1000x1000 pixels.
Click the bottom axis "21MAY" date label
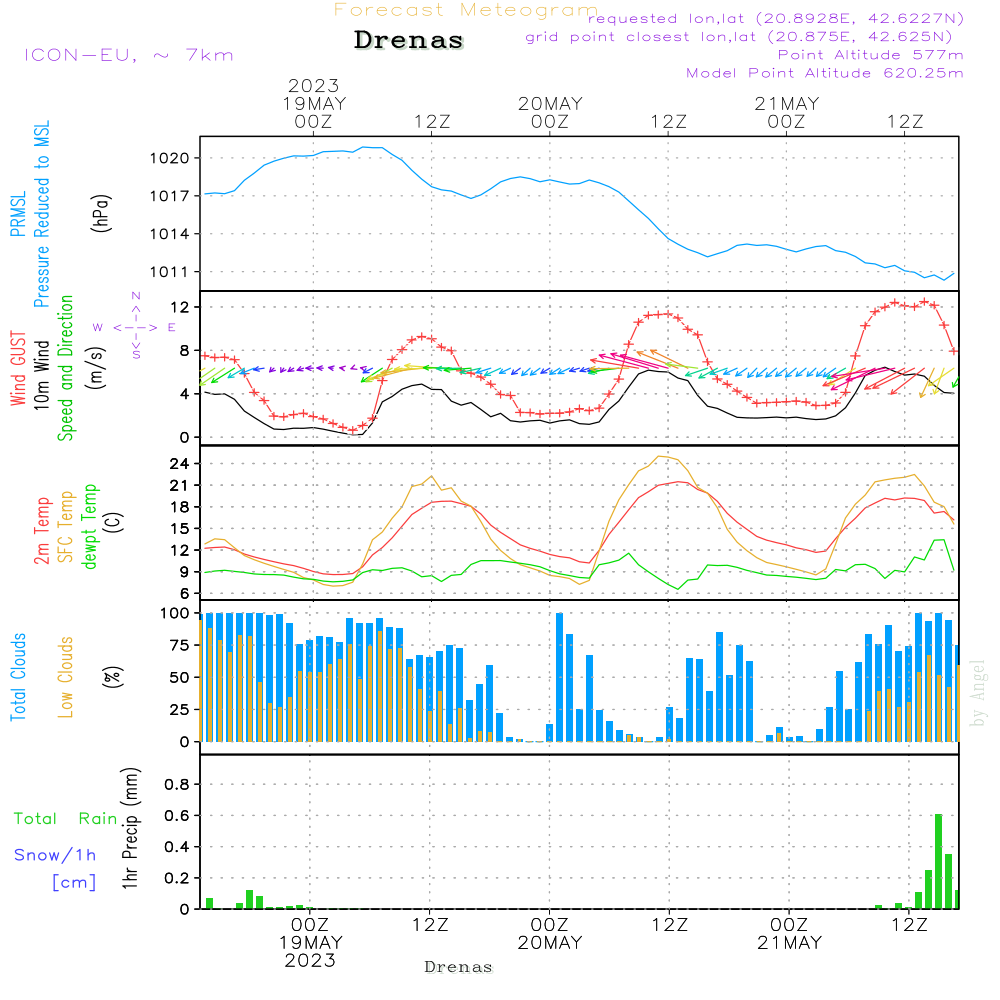coord(790,943)
